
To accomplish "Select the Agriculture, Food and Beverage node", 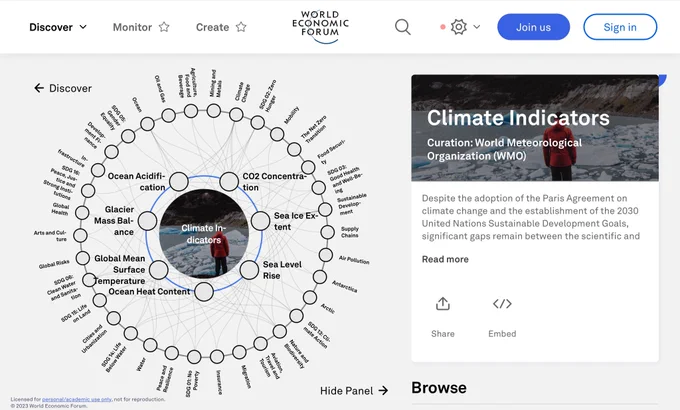I will [191, 111].
